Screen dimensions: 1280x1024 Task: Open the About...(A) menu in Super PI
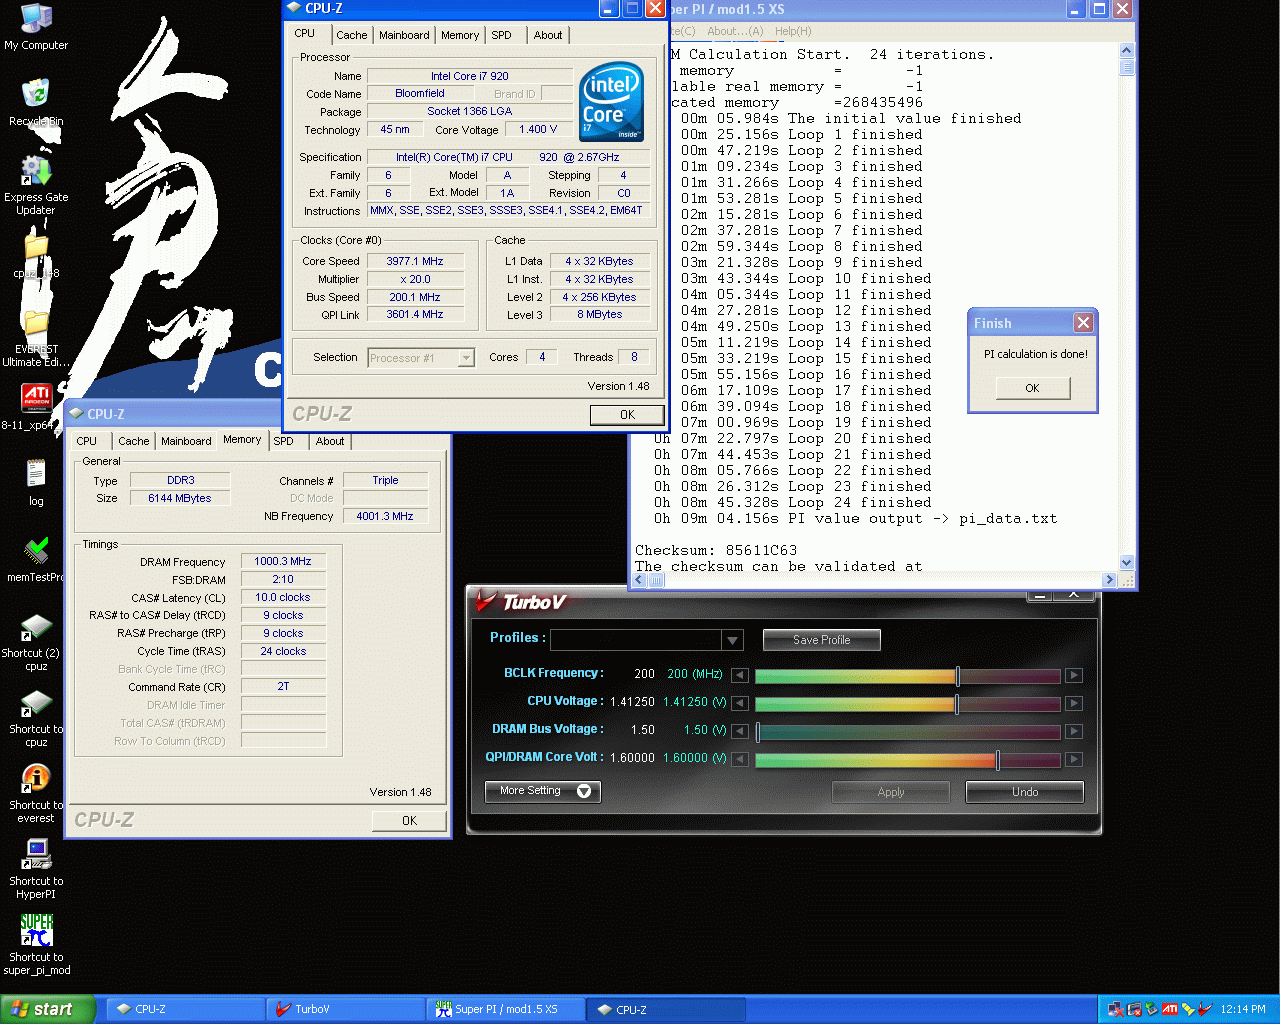[735, 31]
